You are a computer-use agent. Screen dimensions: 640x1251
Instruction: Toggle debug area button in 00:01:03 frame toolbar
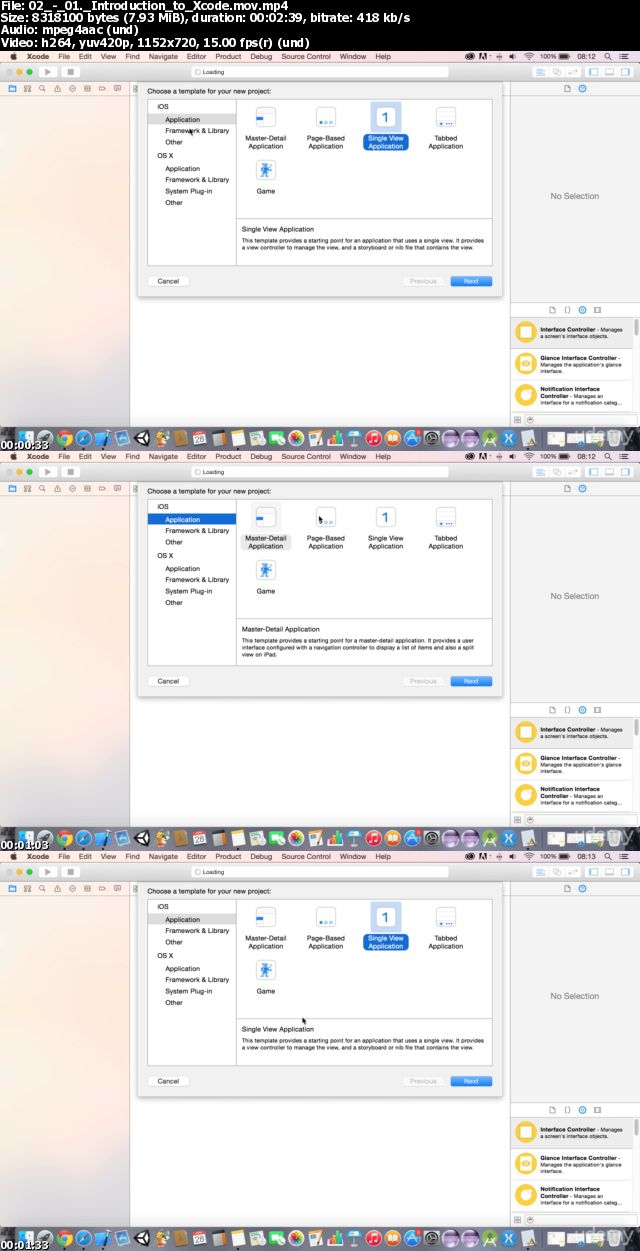click(608, 472)
